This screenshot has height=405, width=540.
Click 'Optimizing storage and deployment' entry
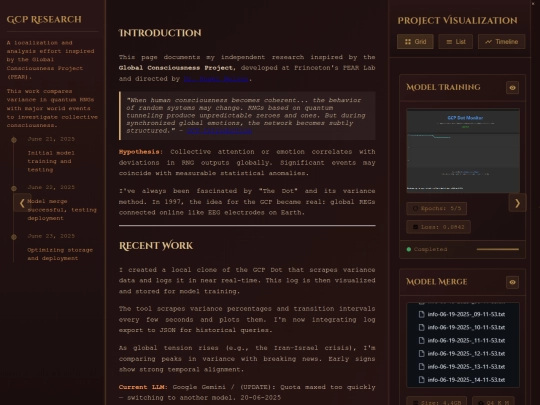coord(60,254)
